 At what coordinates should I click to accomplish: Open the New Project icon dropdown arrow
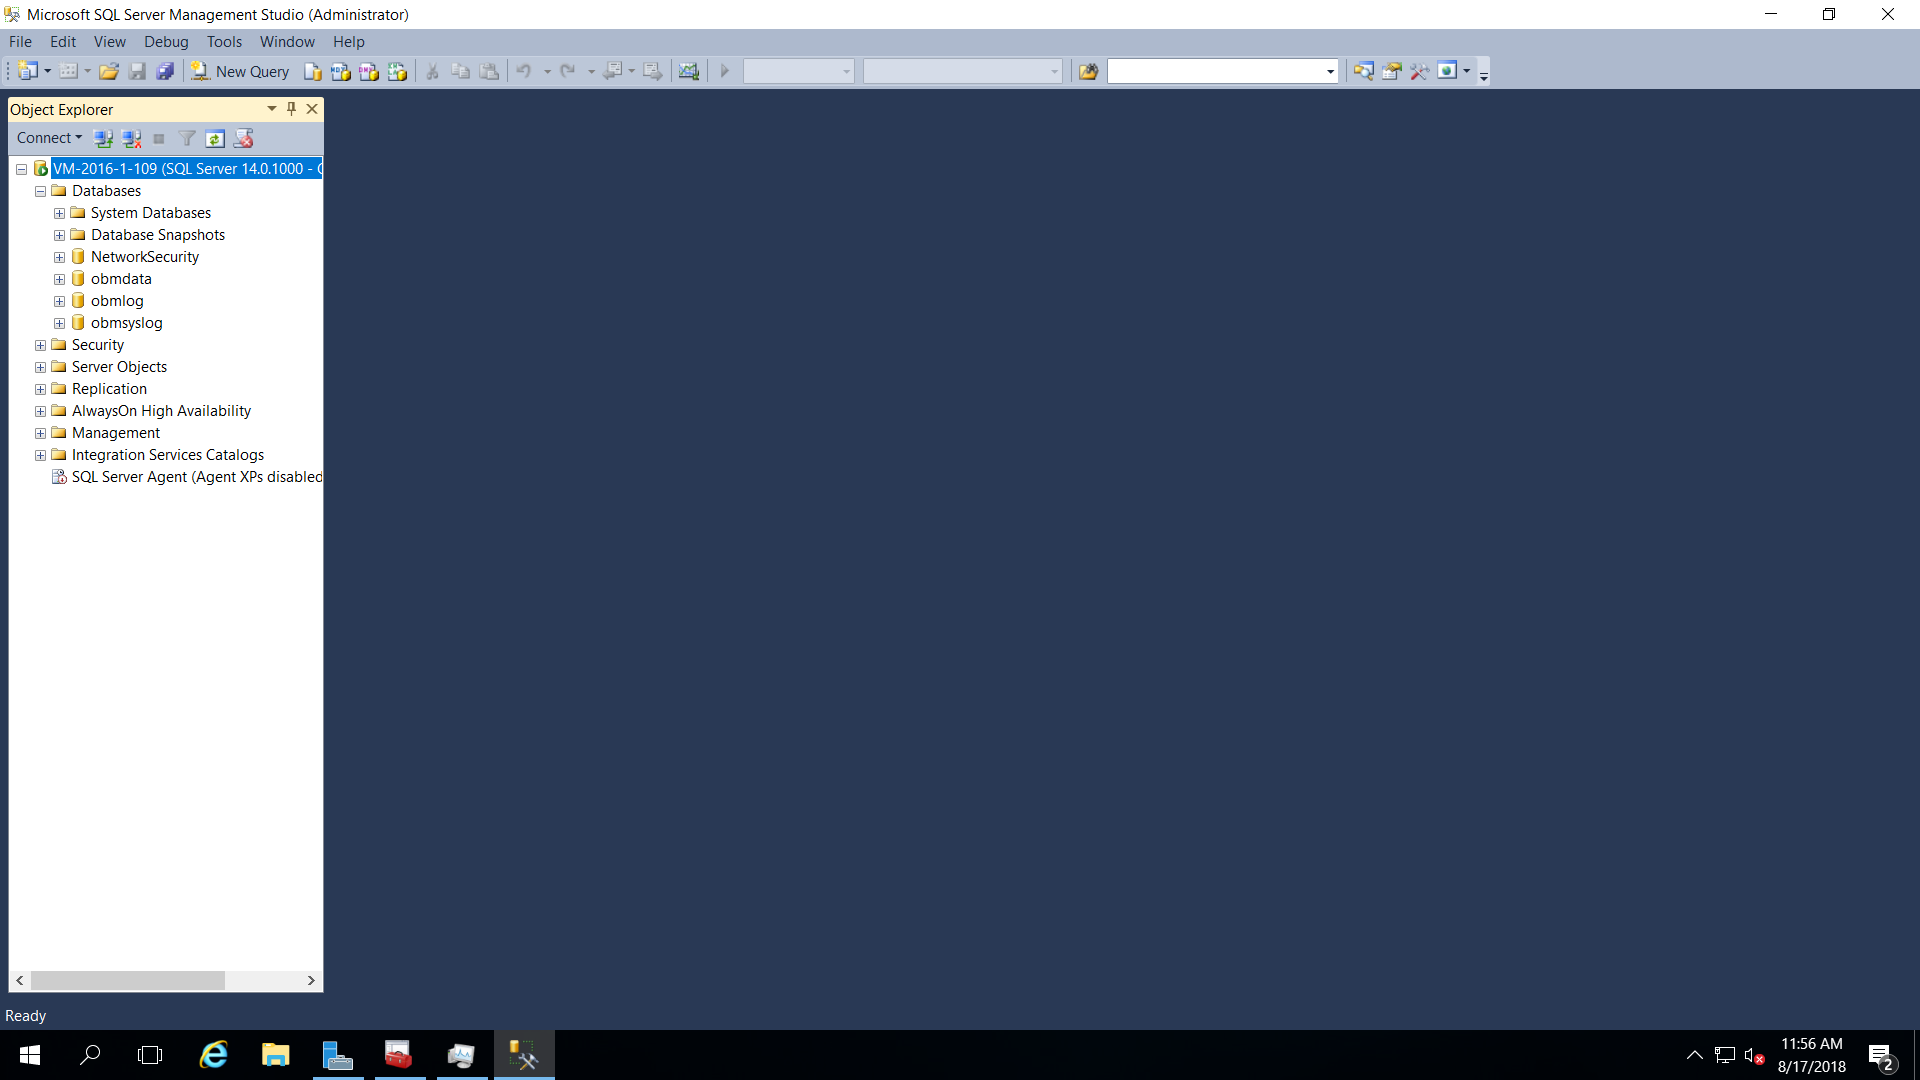[x=47, y=71]
